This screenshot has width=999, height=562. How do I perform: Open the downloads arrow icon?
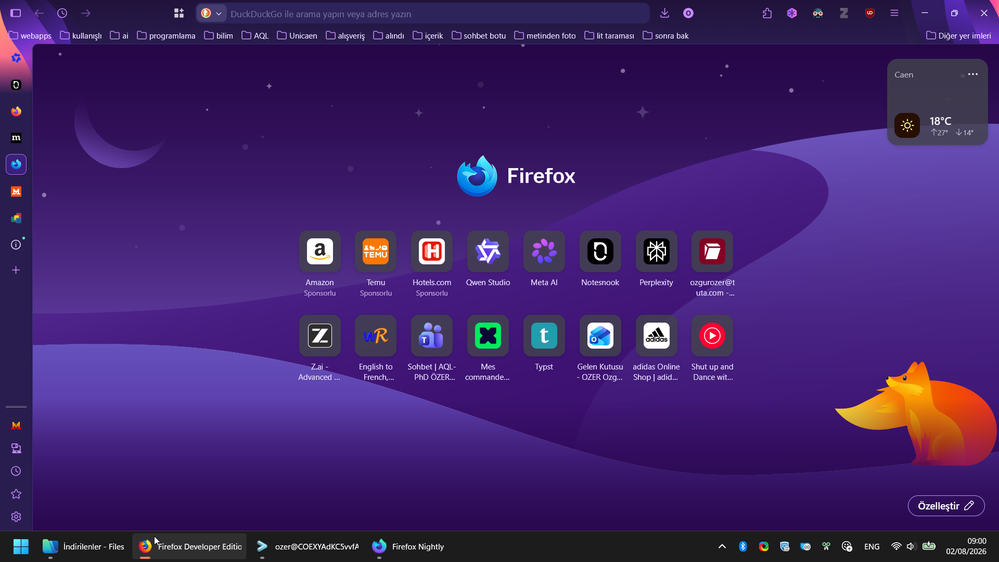[665, 13]
